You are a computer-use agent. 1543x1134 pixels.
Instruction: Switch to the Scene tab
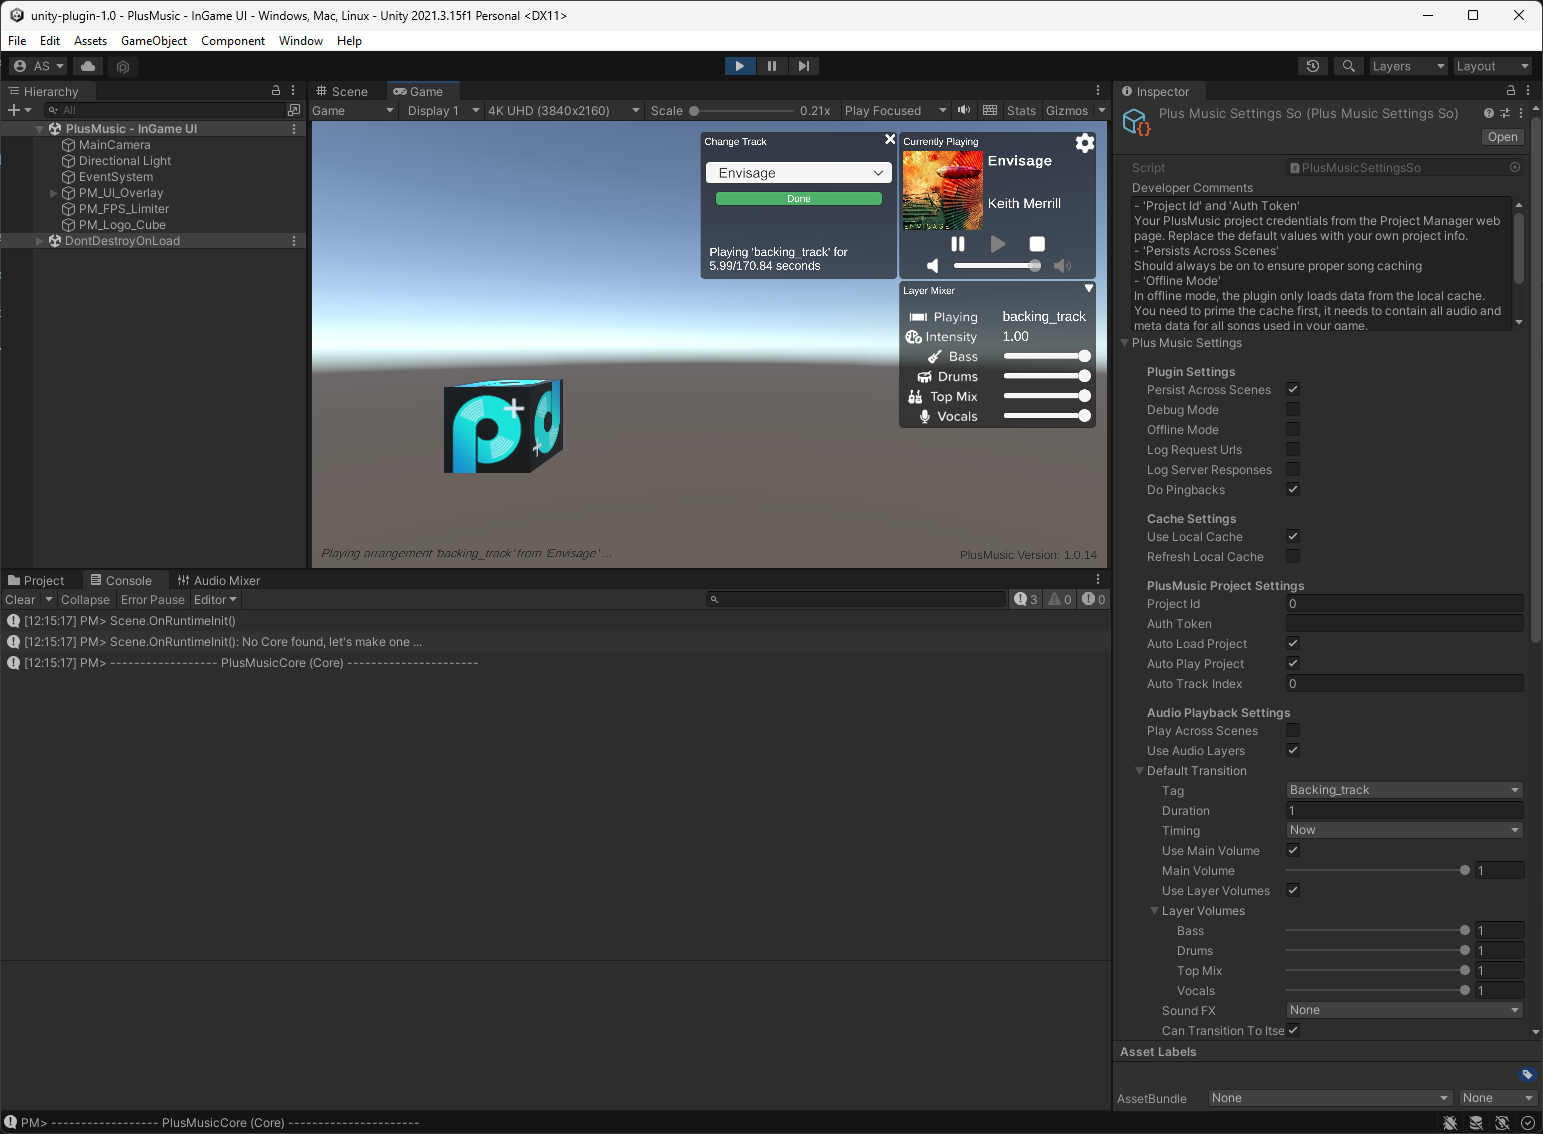pos(342,91)
